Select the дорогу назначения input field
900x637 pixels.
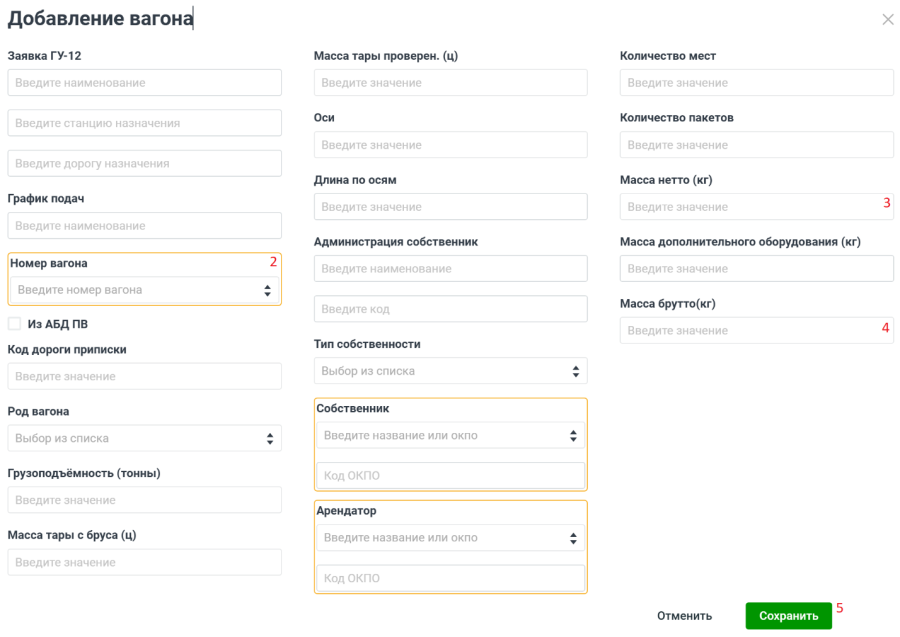pos(145,163)
